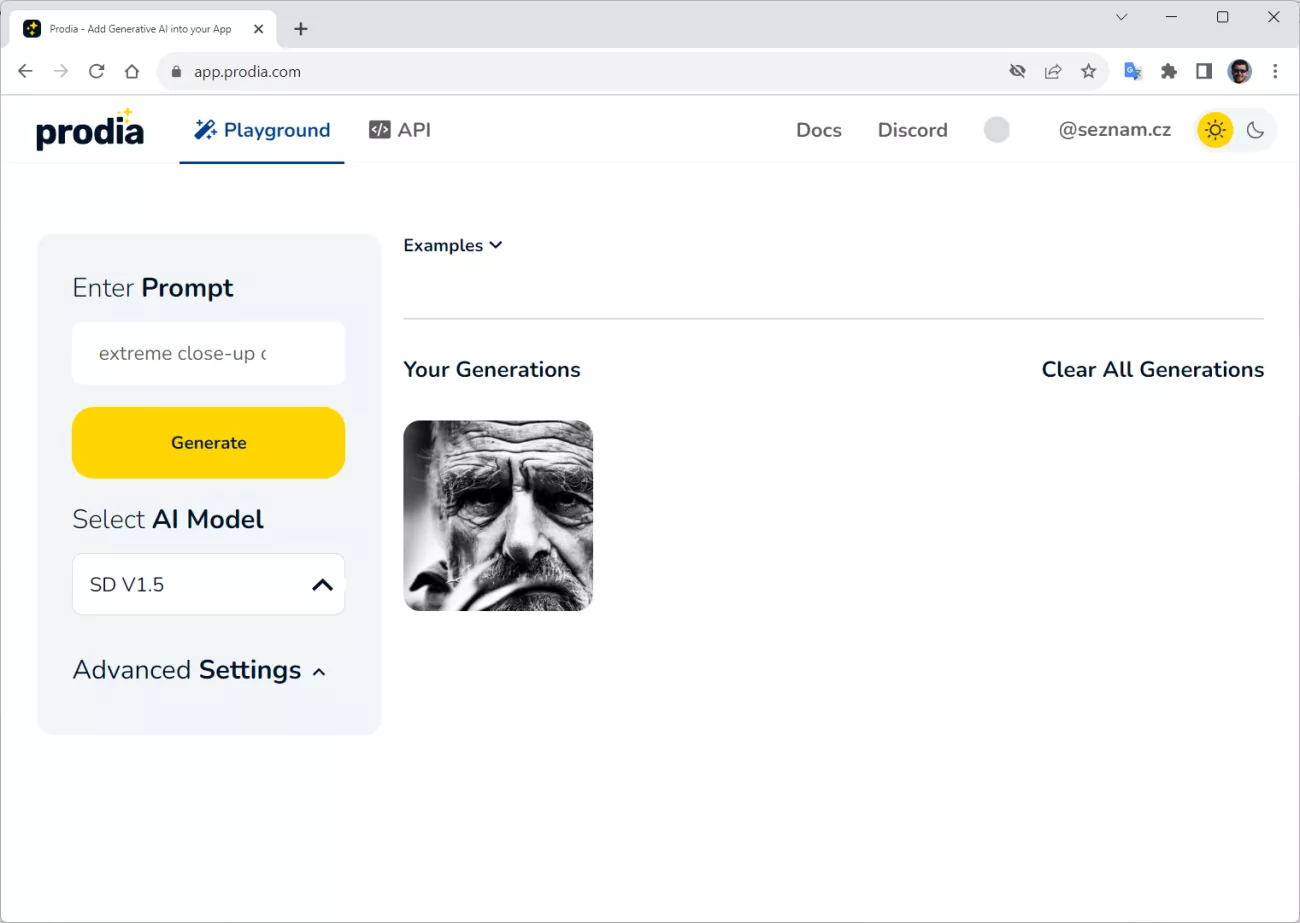Screen dimensions: 1300x923
Task: Click the Google Translate extension icon
Action: pos(1133,71)
